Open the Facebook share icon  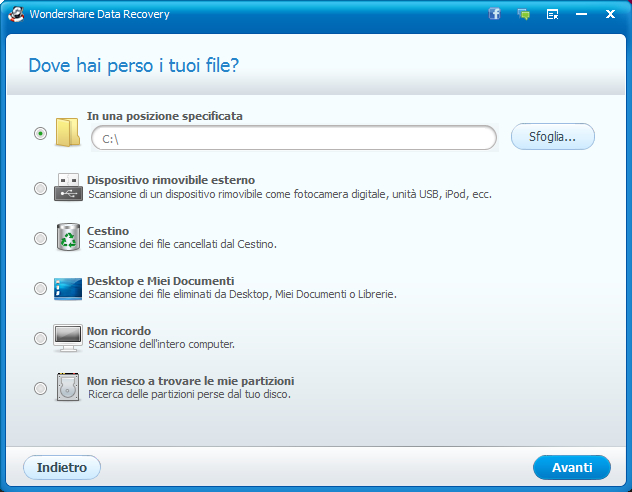[495, 14]
